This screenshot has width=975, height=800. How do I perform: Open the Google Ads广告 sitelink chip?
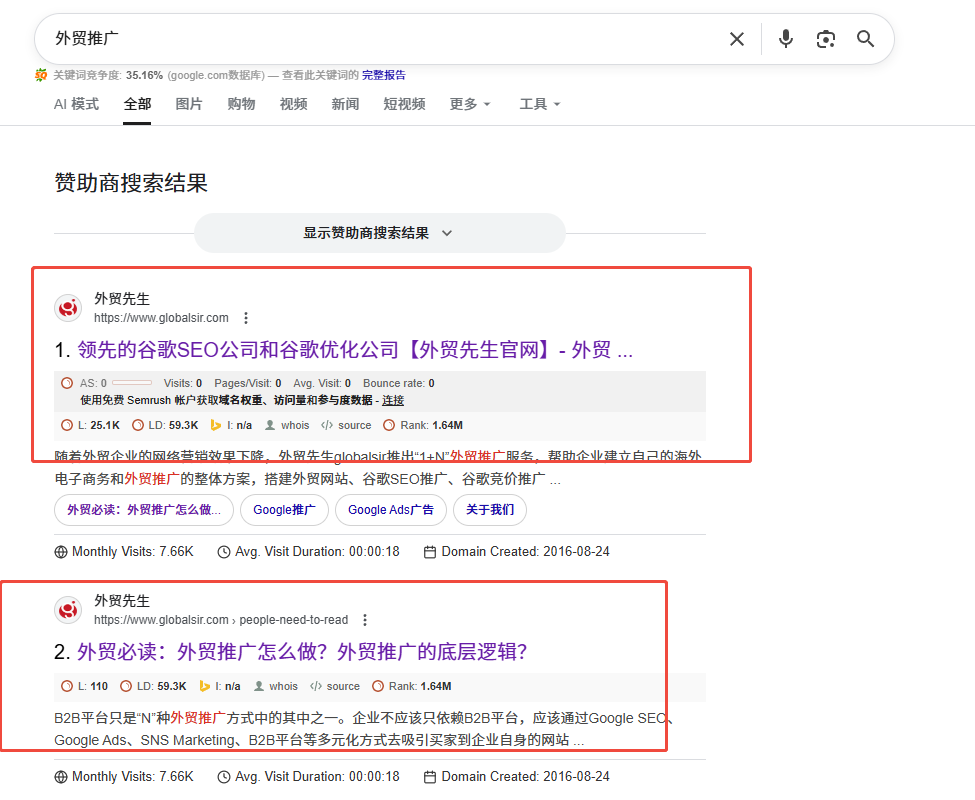coord(390,510)
